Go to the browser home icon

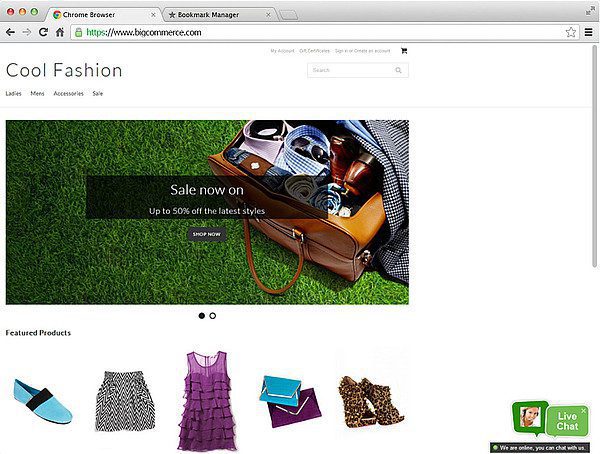[x=60, y=32]
